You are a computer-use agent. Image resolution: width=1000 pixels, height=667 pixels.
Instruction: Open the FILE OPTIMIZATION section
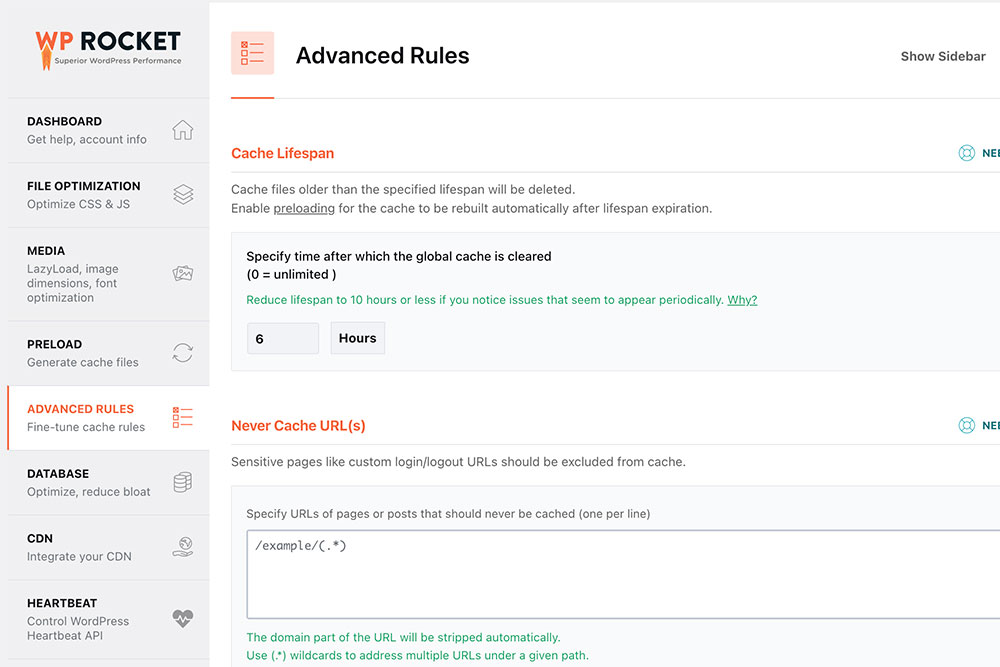(108, 195)
